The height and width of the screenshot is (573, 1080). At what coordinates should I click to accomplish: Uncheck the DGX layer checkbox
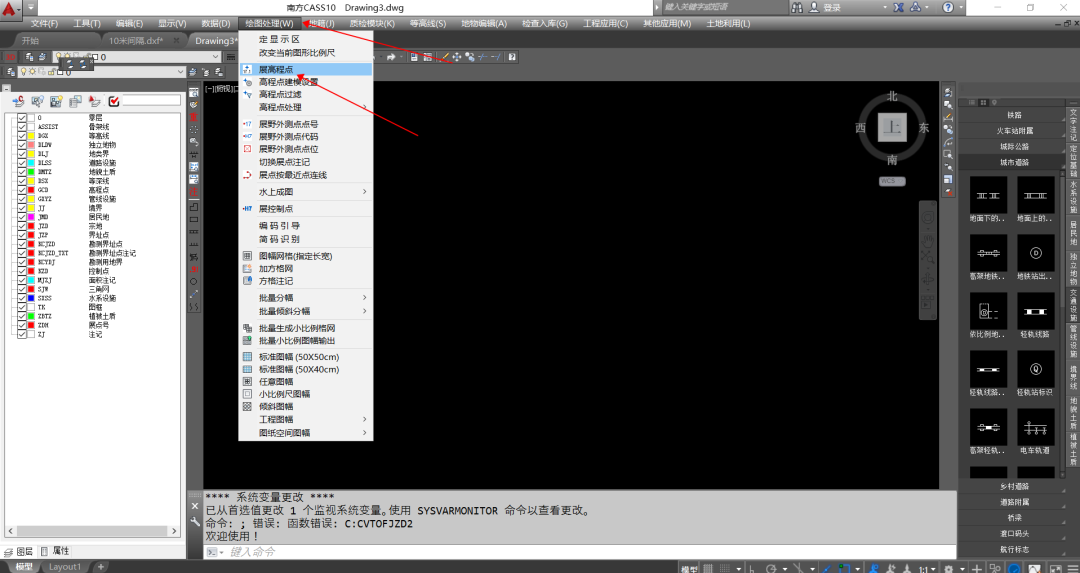(x=22, y=136)
